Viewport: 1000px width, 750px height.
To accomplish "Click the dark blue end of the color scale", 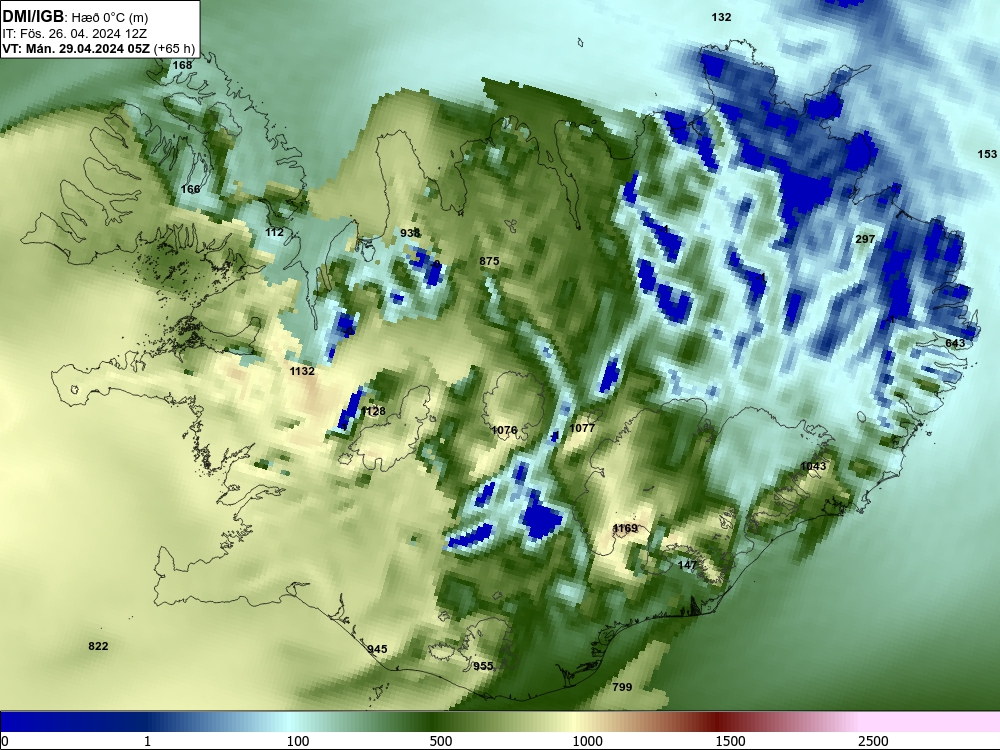I will pos(26,722).
